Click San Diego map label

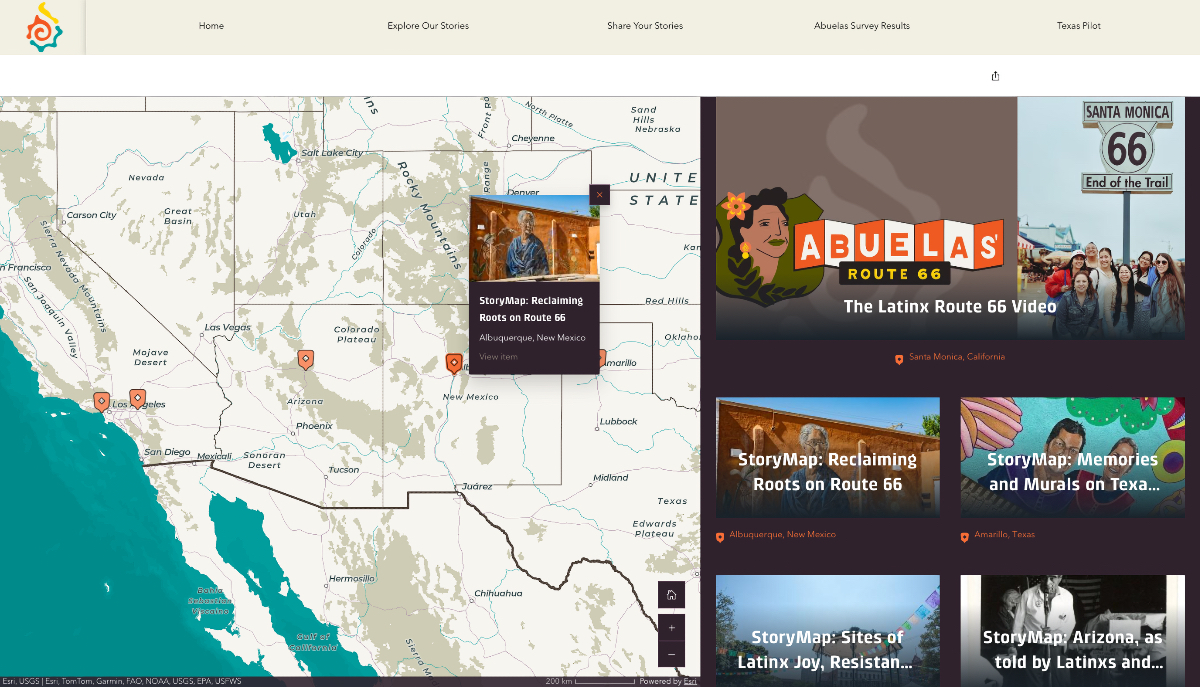pos(167,452)
